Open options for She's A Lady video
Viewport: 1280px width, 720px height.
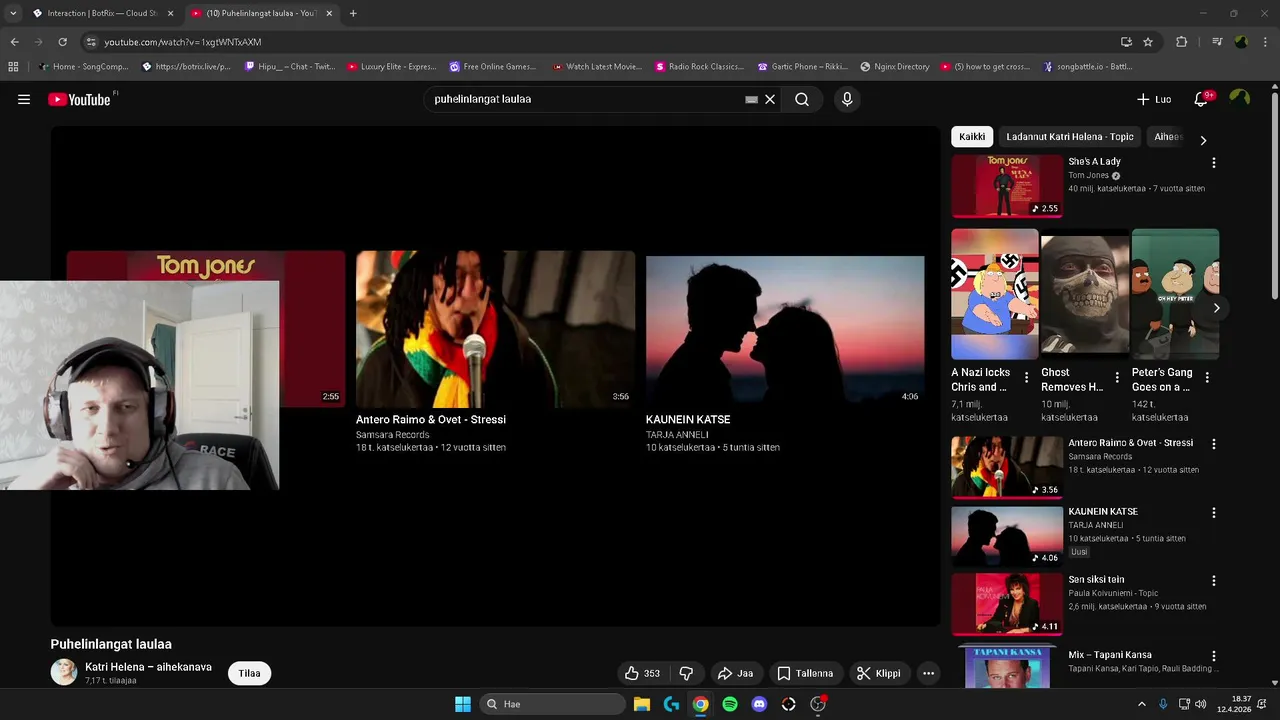pyautogui.click(x=1214, y=162)
